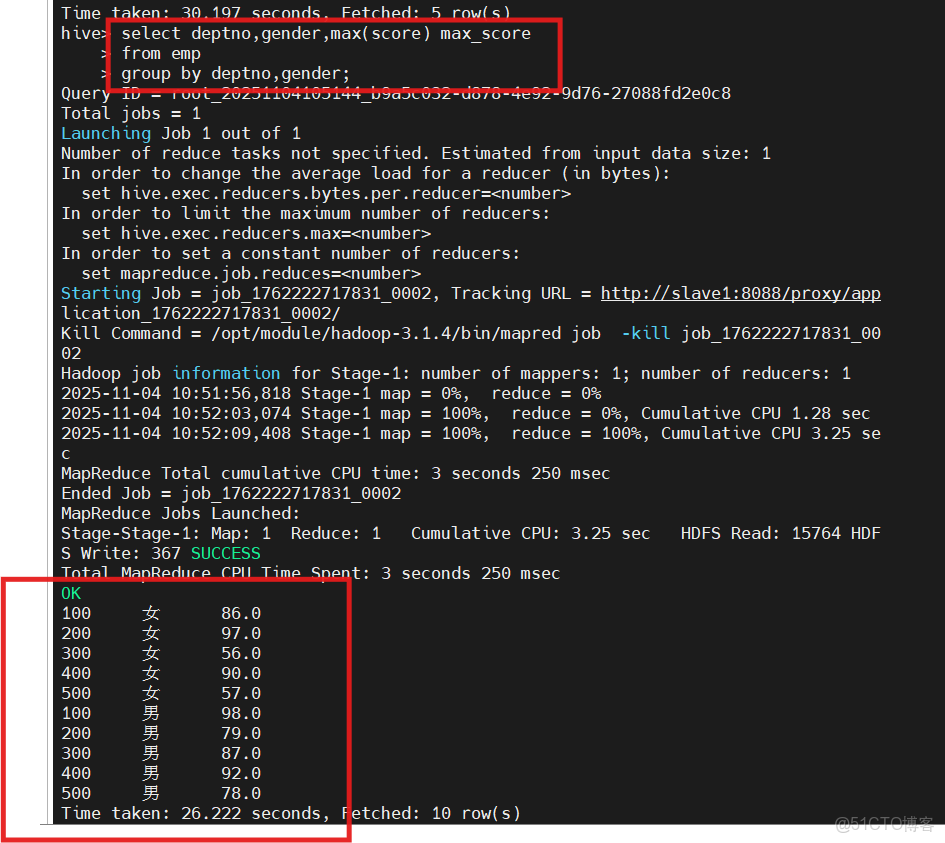Click deptno 100 in the 86.0 row
The height and width of the screenshot is (843, 945).
(76, 613)
